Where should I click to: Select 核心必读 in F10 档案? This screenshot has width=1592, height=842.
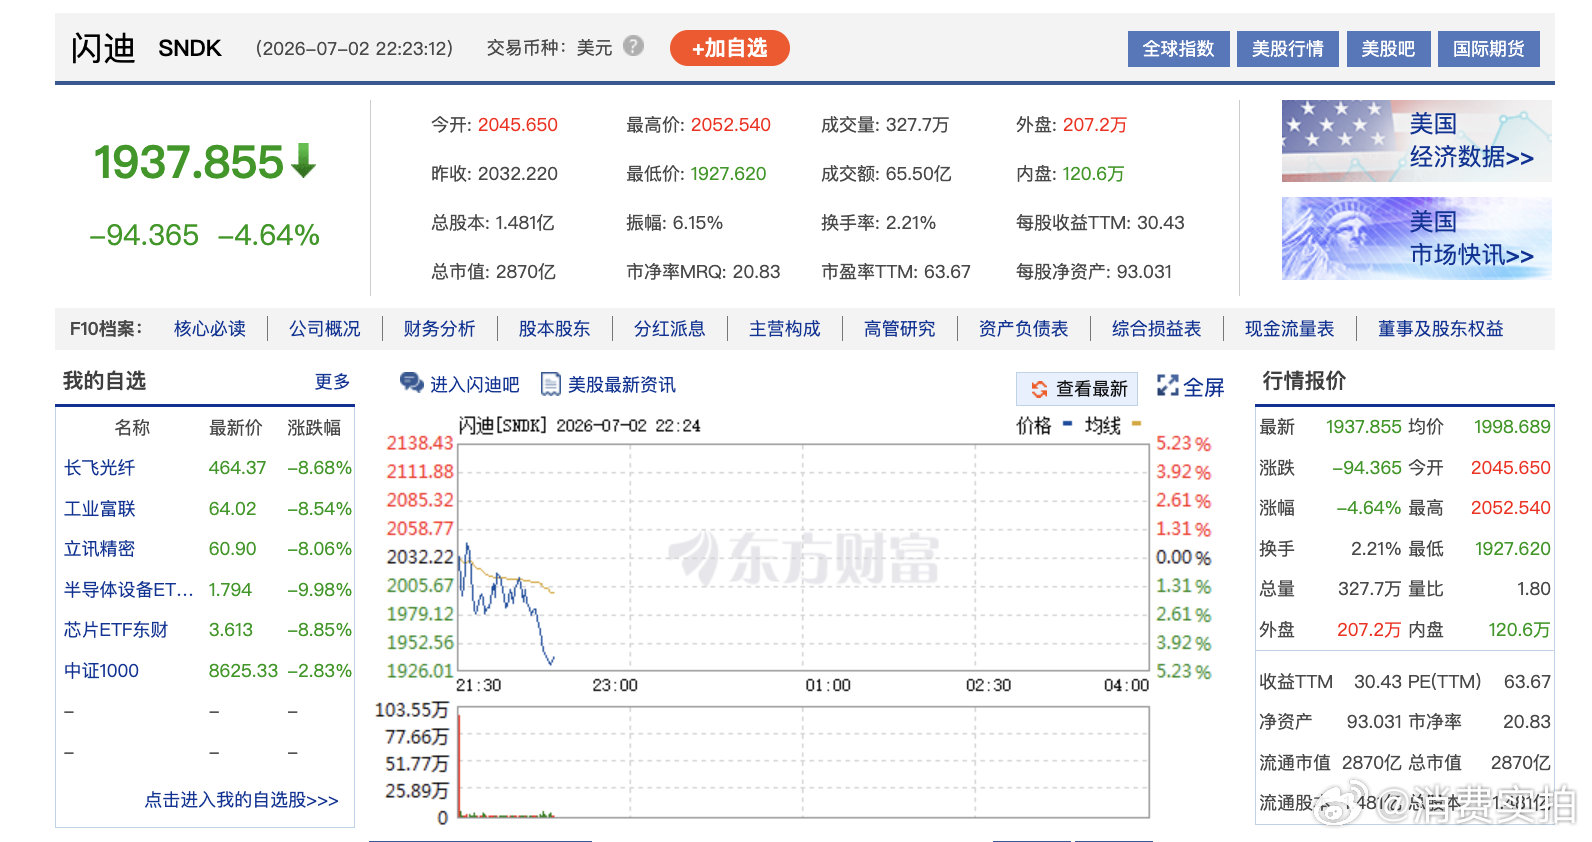(x=210, y=328)
